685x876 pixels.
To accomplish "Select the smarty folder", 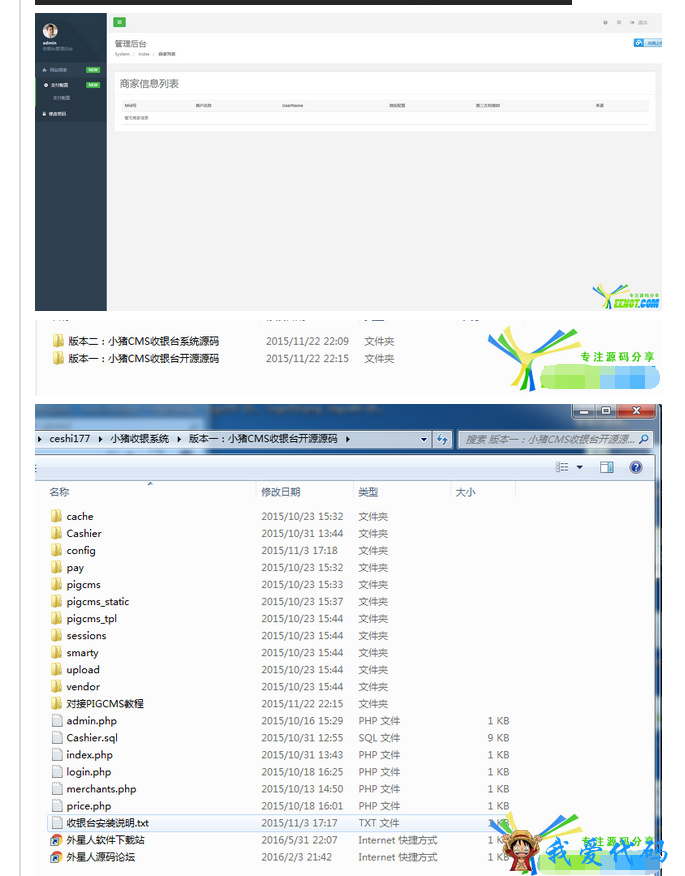I will pos(74,653).
